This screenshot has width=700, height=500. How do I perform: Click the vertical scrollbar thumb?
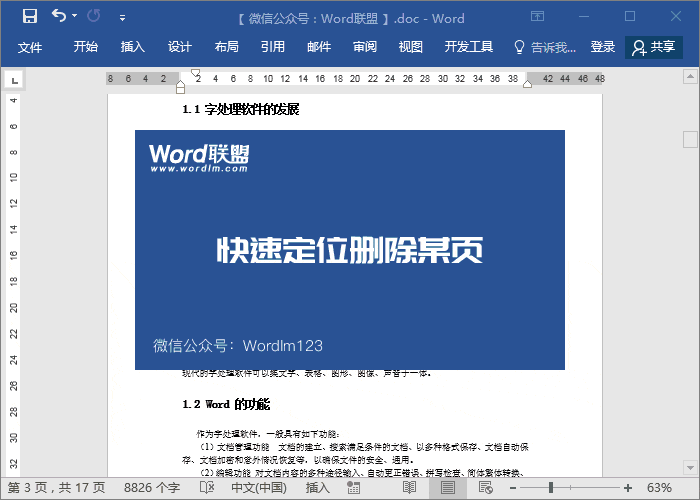pos(690,139)
